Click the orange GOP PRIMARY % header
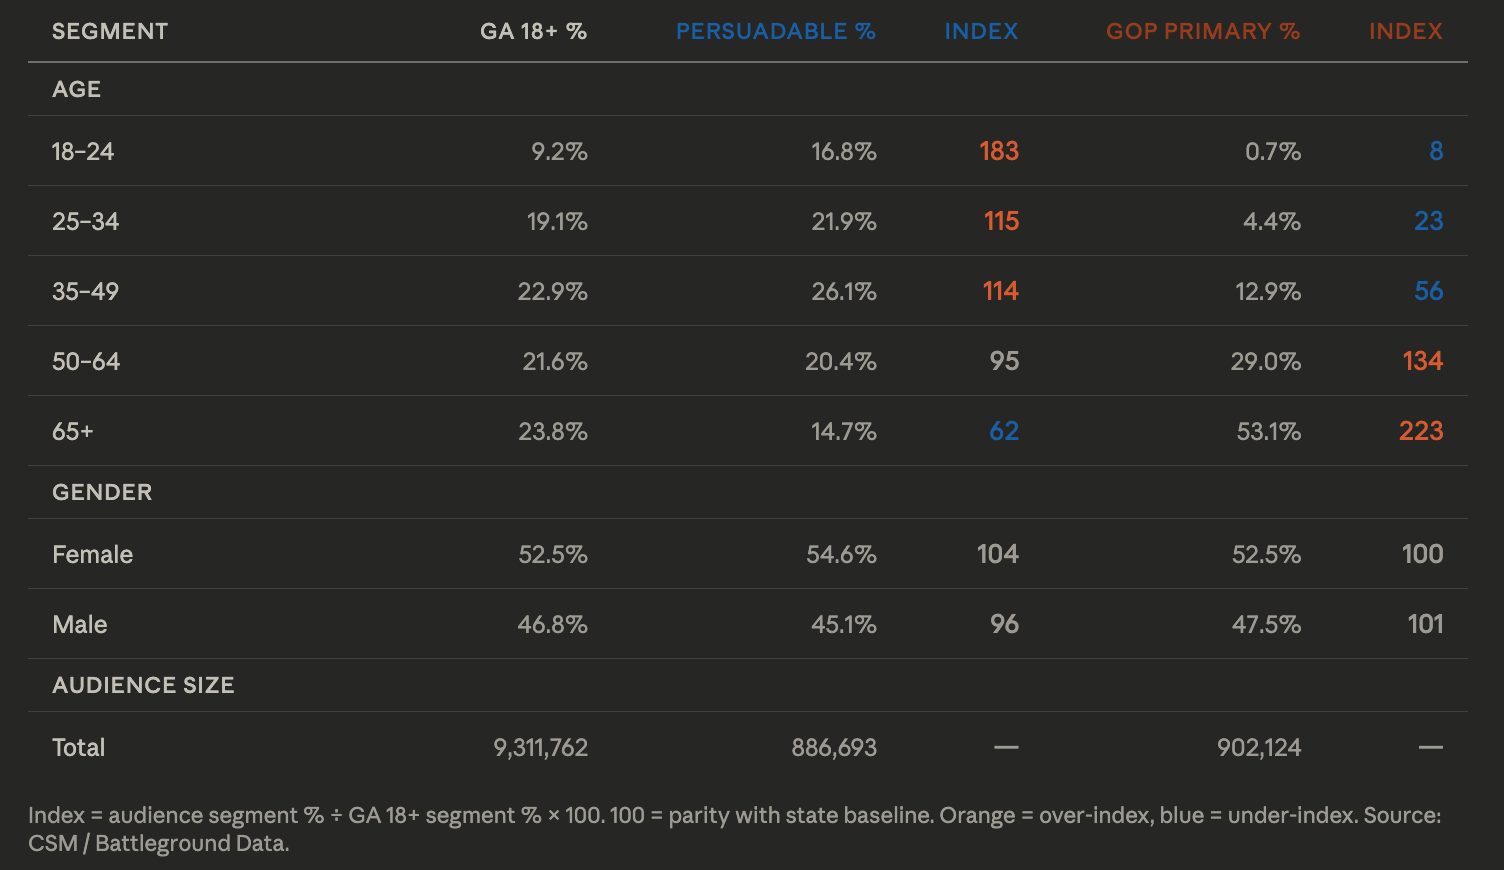The image size is (1504, 870). (x=1202, y=31)
